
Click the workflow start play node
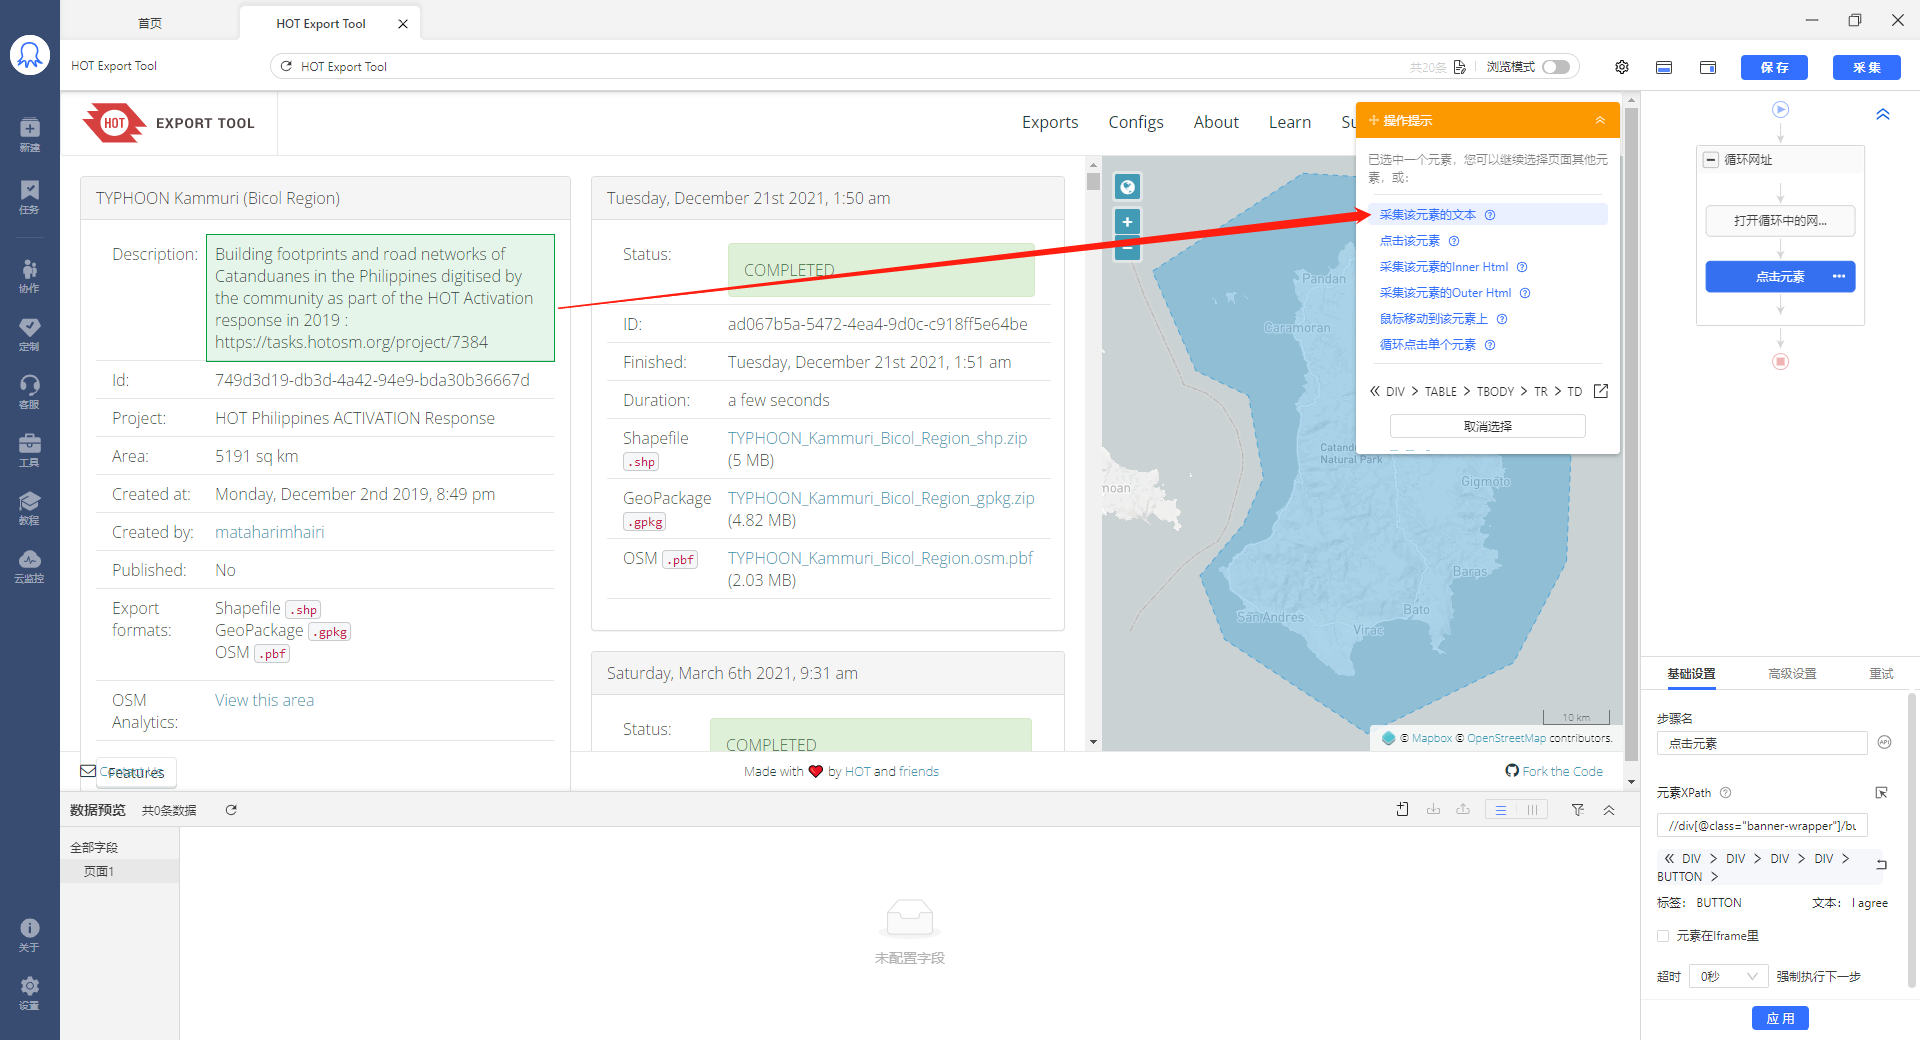pos(1780,109)
